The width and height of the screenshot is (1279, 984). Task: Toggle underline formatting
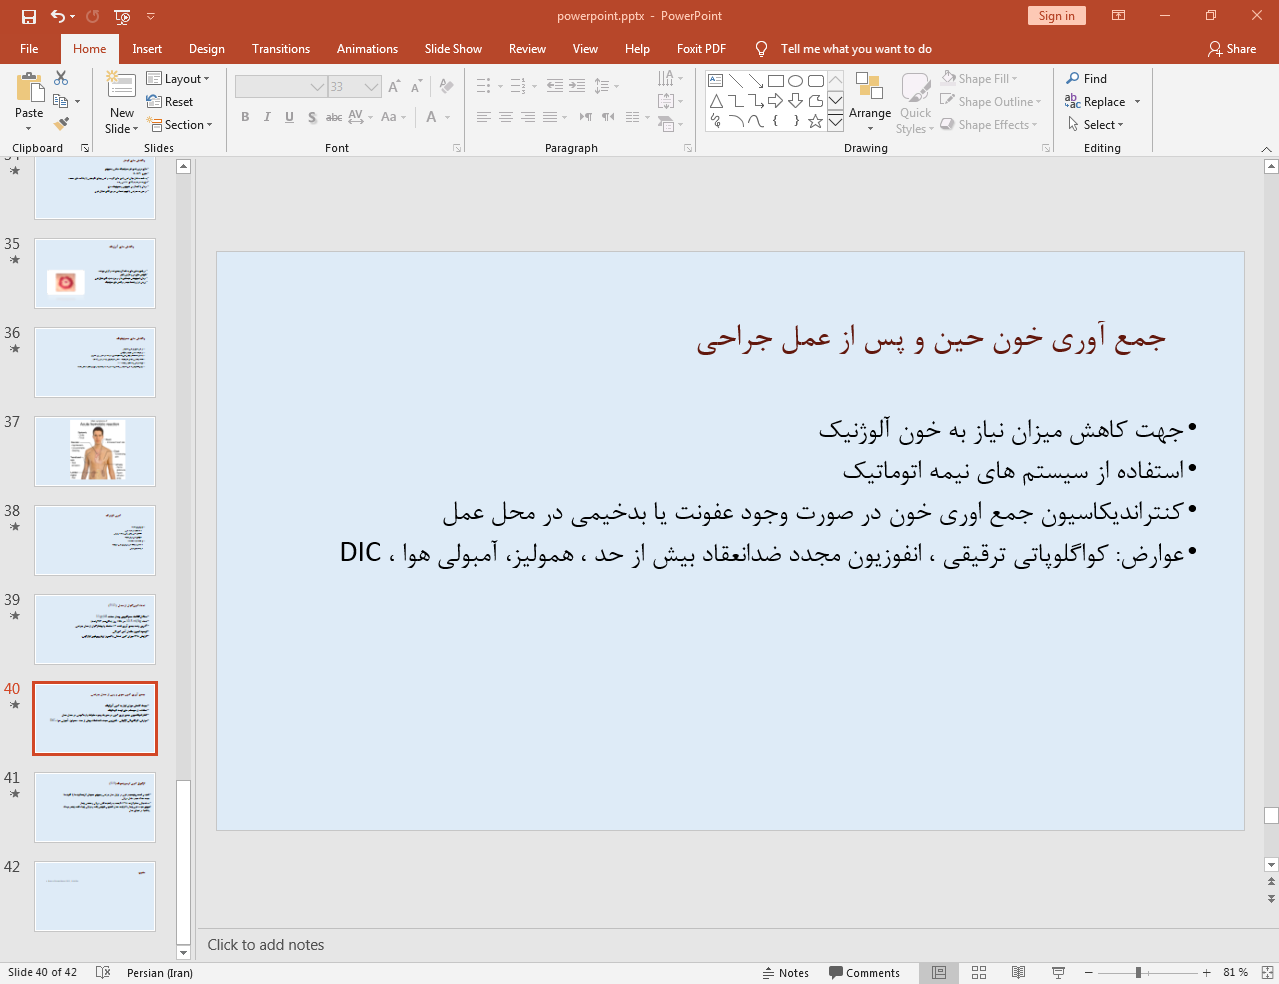[289, 117]
